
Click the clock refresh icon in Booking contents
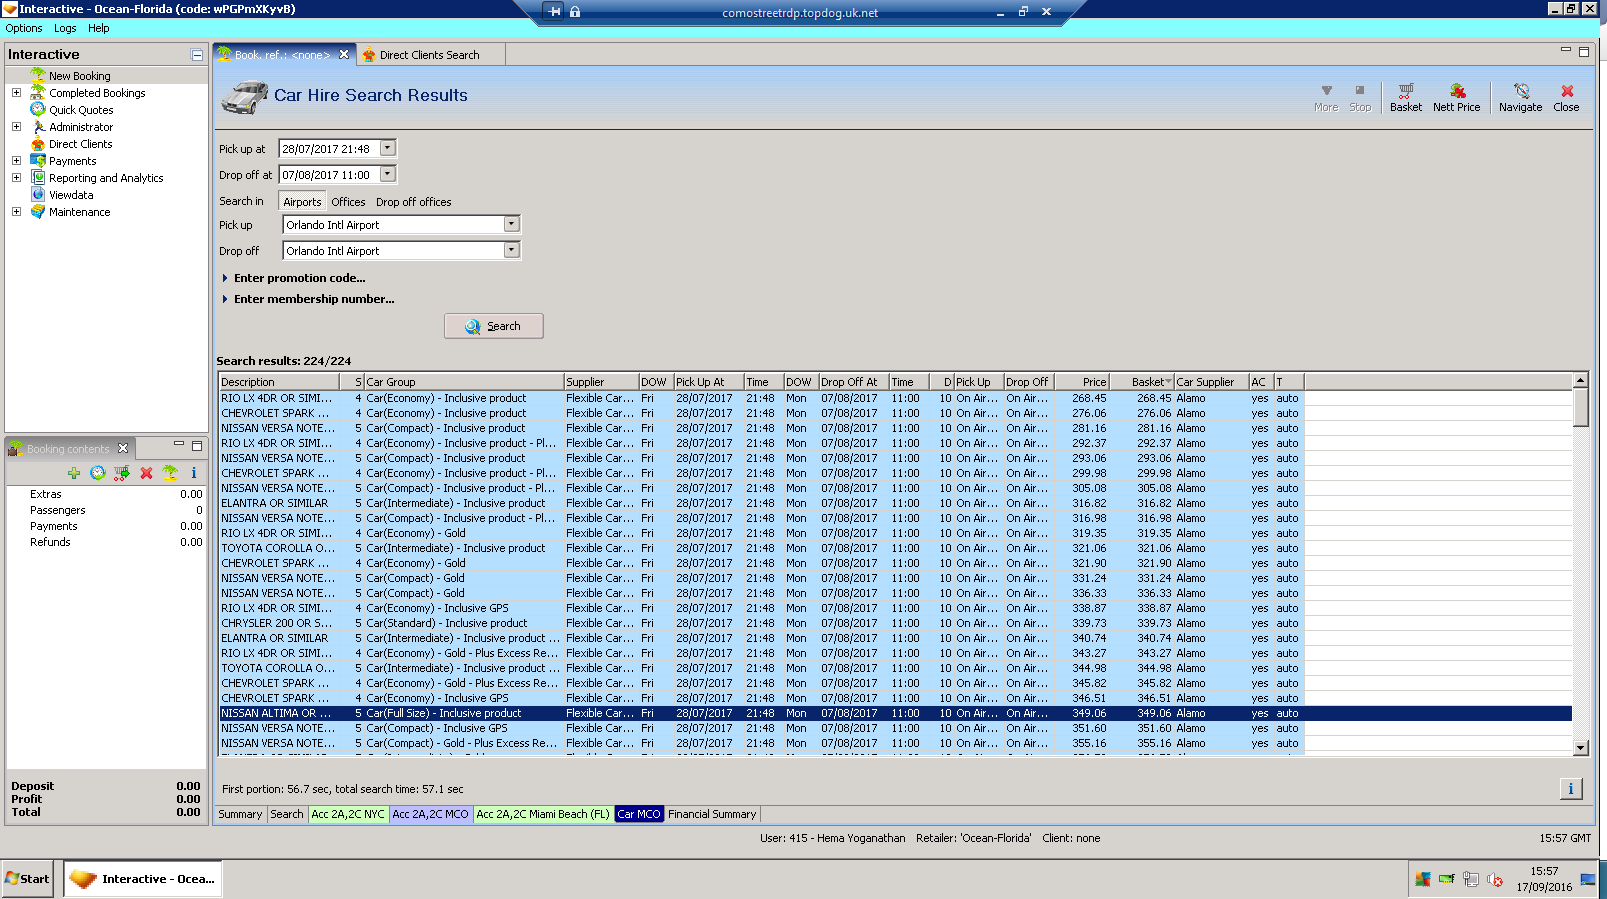click(97, 473)
